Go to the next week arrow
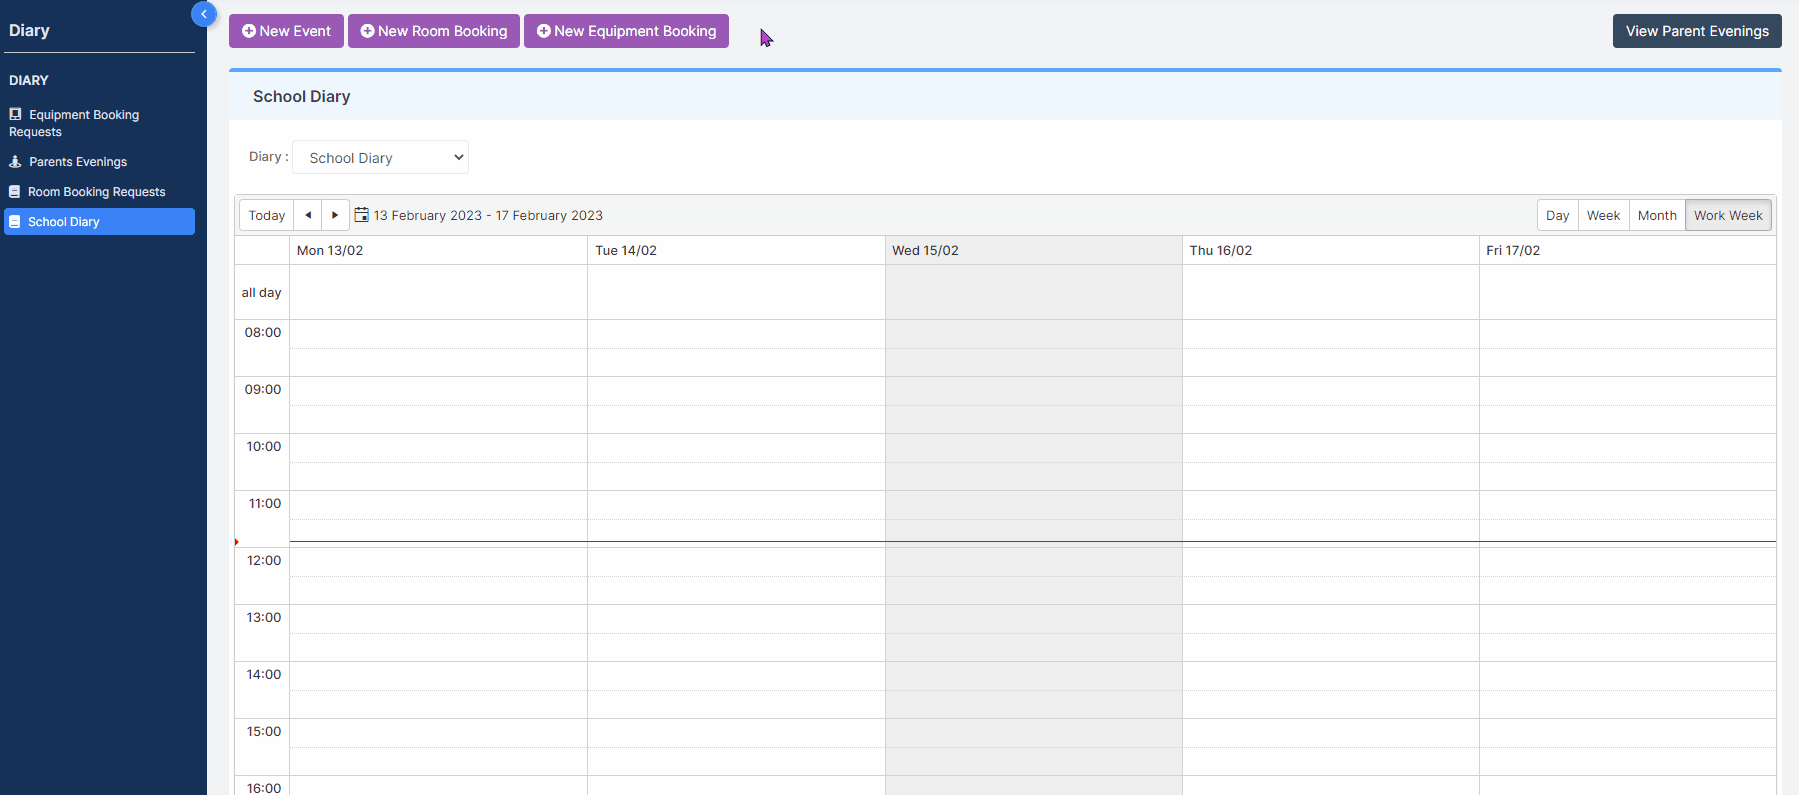 tap(335, 215)
